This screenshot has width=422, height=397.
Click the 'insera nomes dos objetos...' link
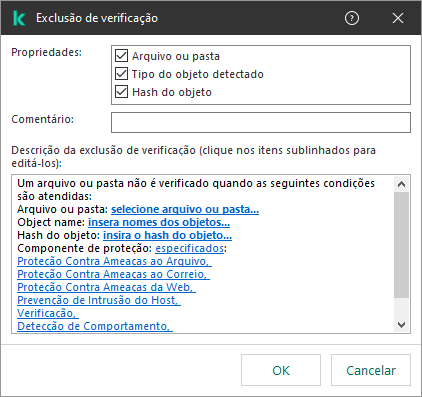coord(159,222)
